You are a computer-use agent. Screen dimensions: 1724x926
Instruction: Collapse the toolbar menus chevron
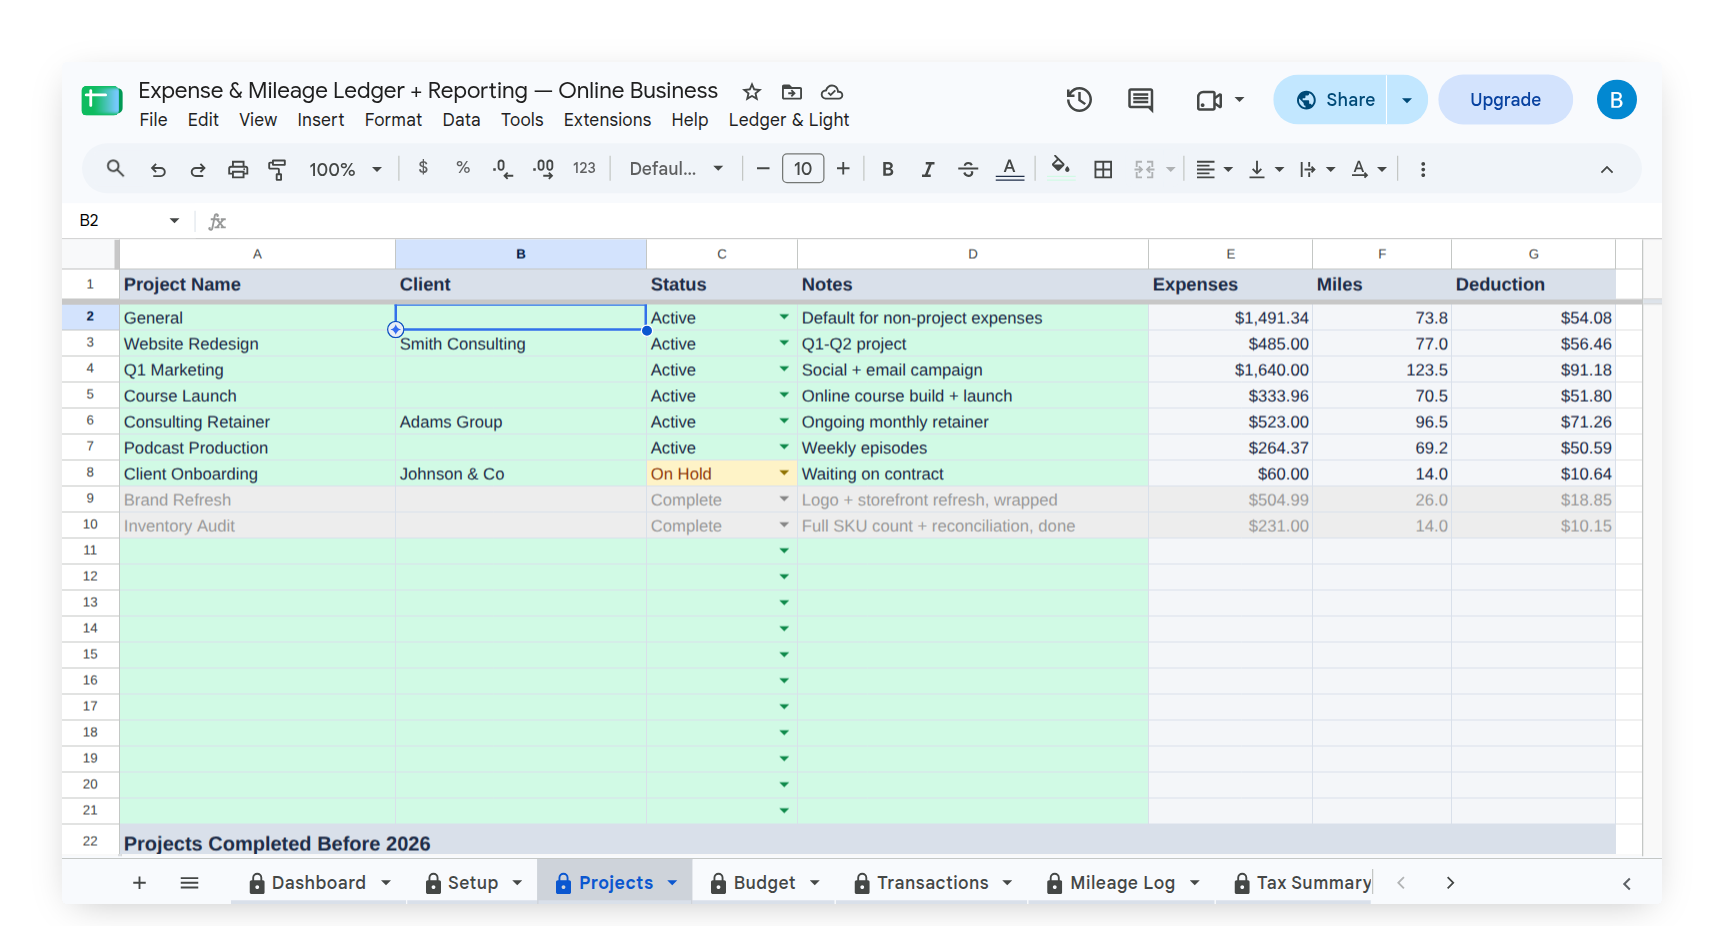click(x=1607, y=170)
